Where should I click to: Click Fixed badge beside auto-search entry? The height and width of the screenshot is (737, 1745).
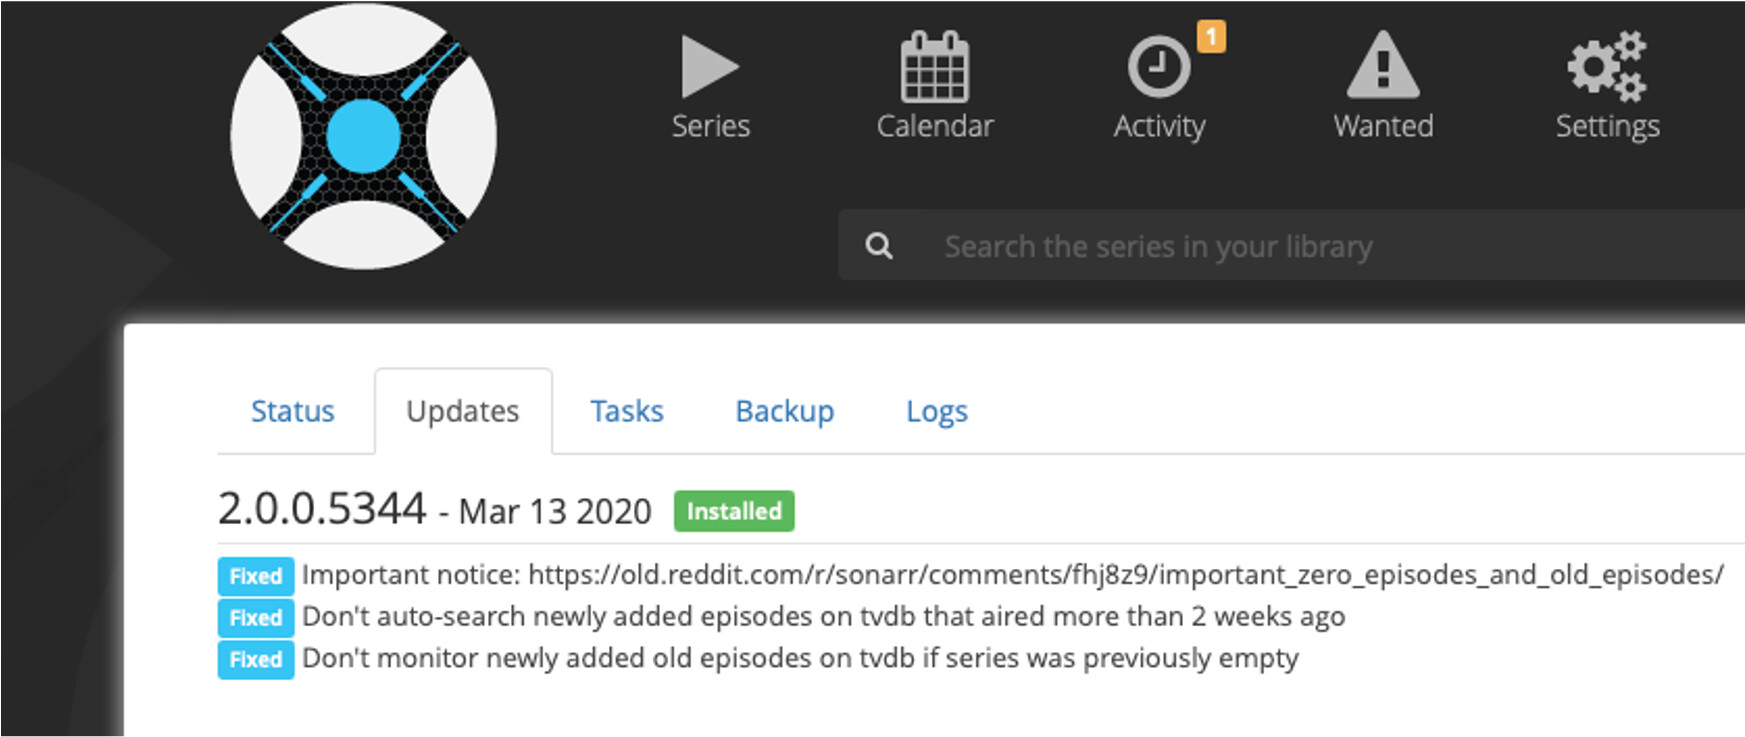coord(256,618)
